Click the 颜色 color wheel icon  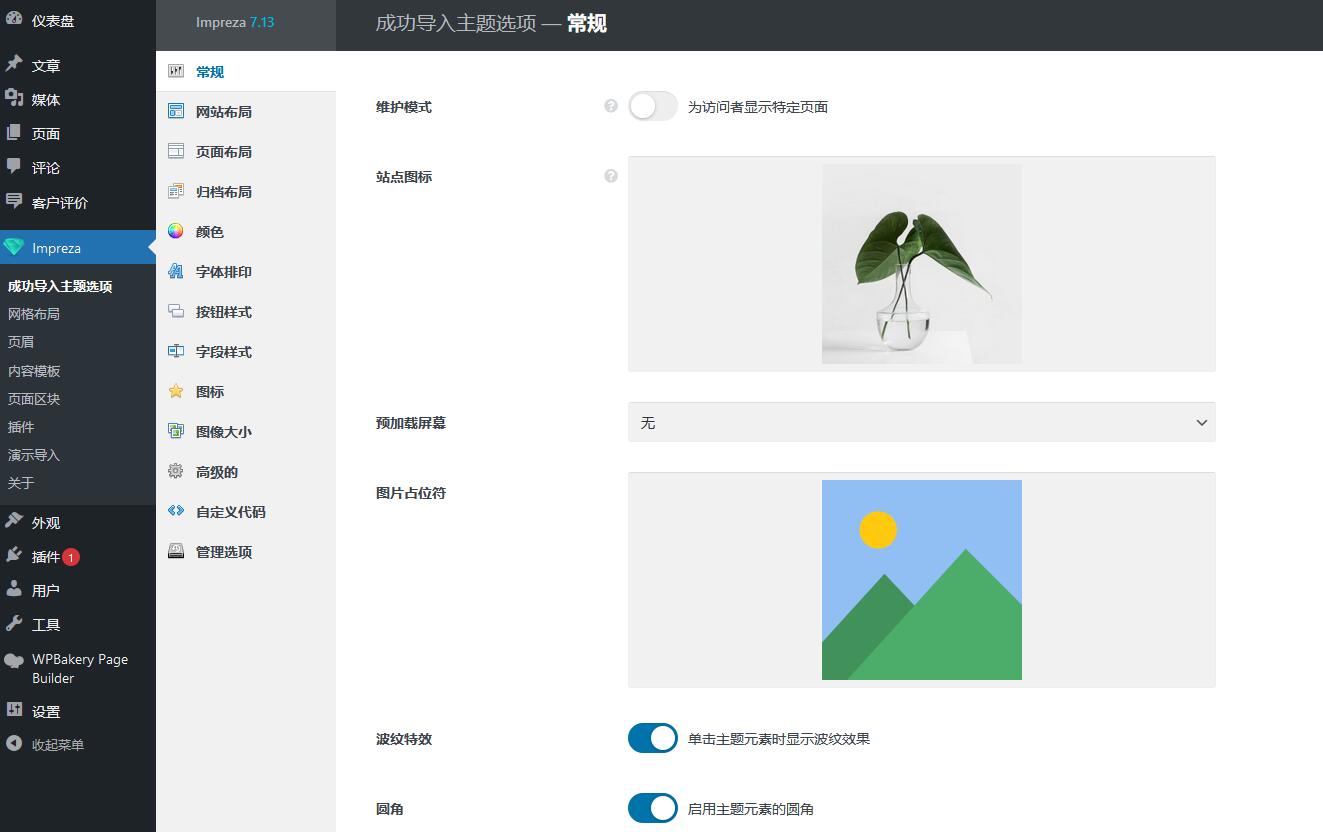pos(176,232)
